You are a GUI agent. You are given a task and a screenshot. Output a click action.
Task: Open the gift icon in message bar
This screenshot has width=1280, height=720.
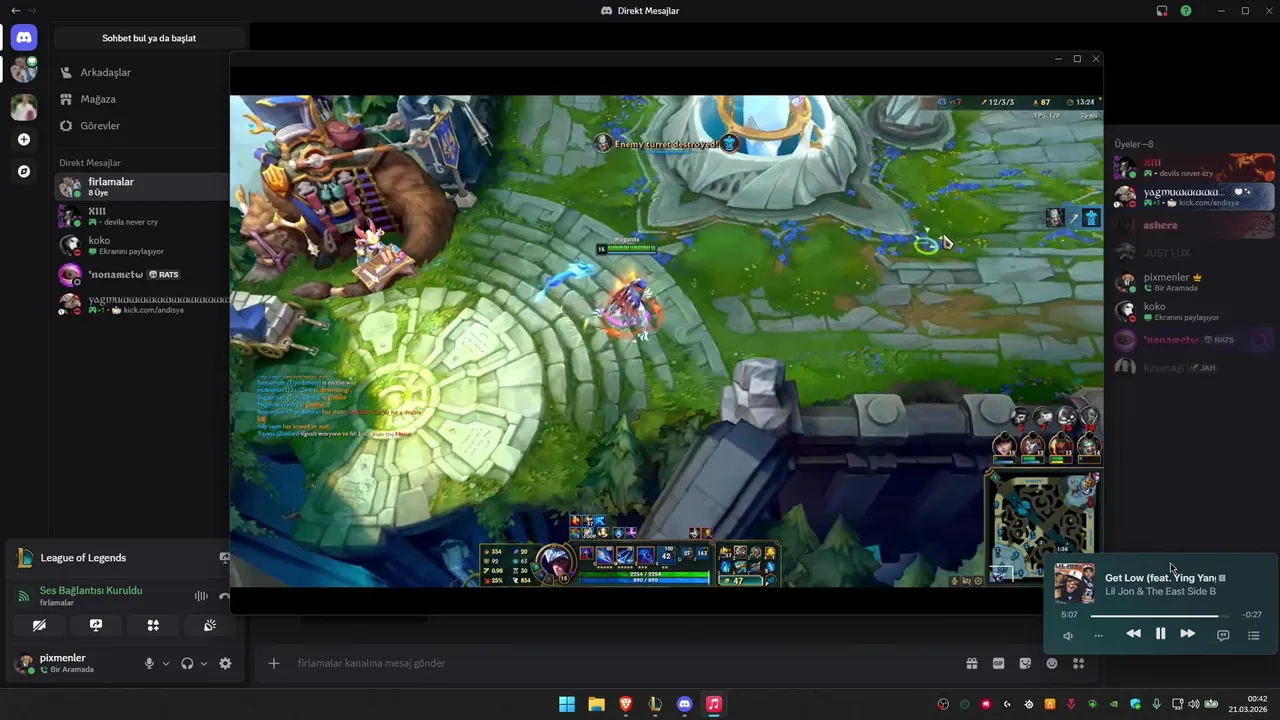pos(971,663)
